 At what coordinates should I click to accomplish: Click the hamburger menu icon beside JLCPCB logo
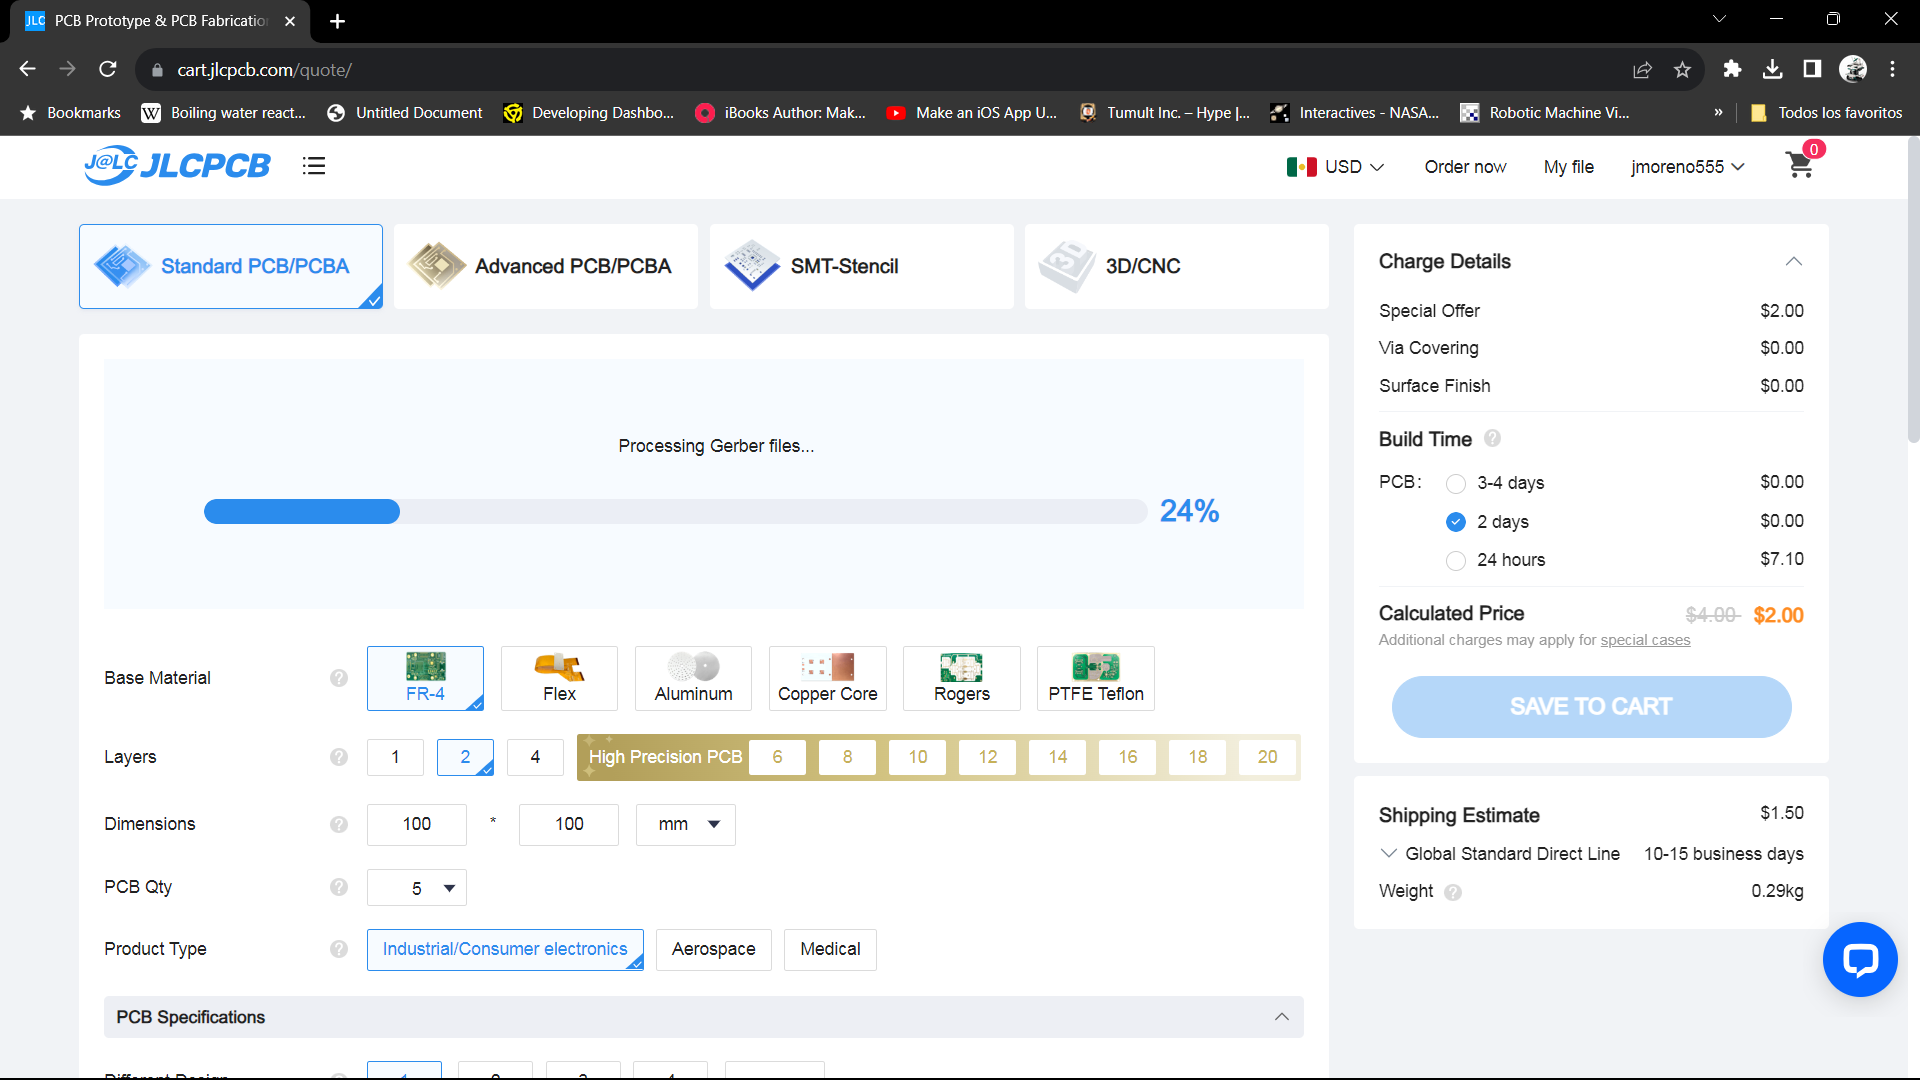(x=314, y=166)
